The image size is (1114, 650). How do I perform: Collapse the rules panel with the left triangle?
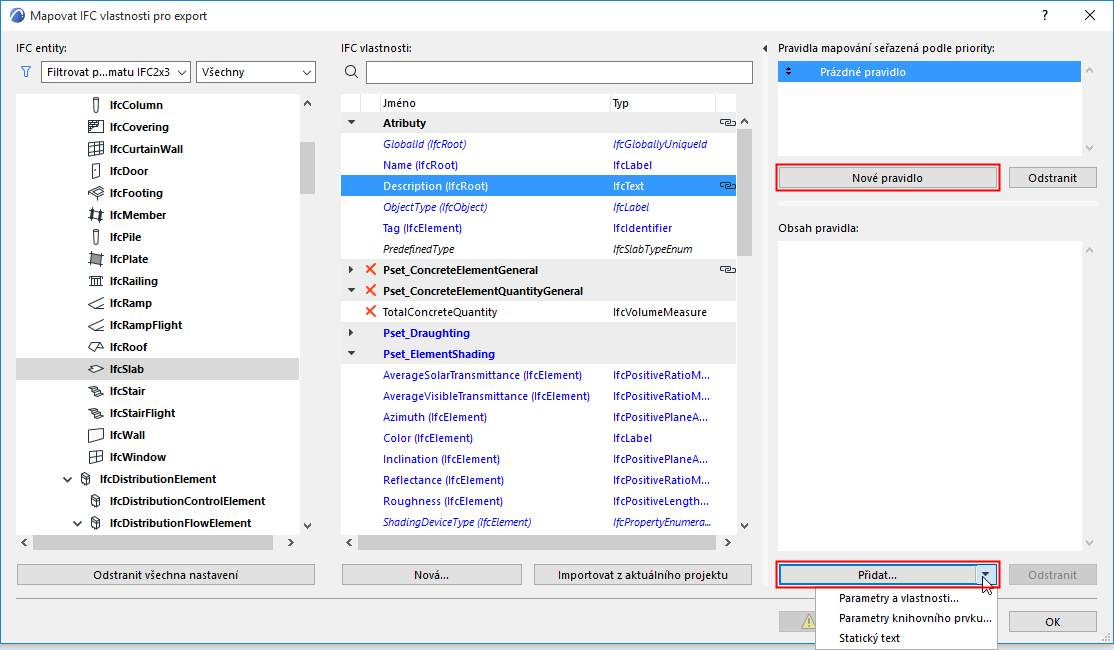pos(765,48)
